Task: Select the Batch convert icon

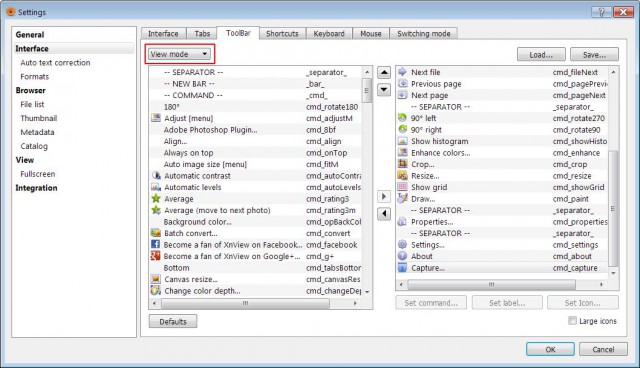Action: click(156, 233)
